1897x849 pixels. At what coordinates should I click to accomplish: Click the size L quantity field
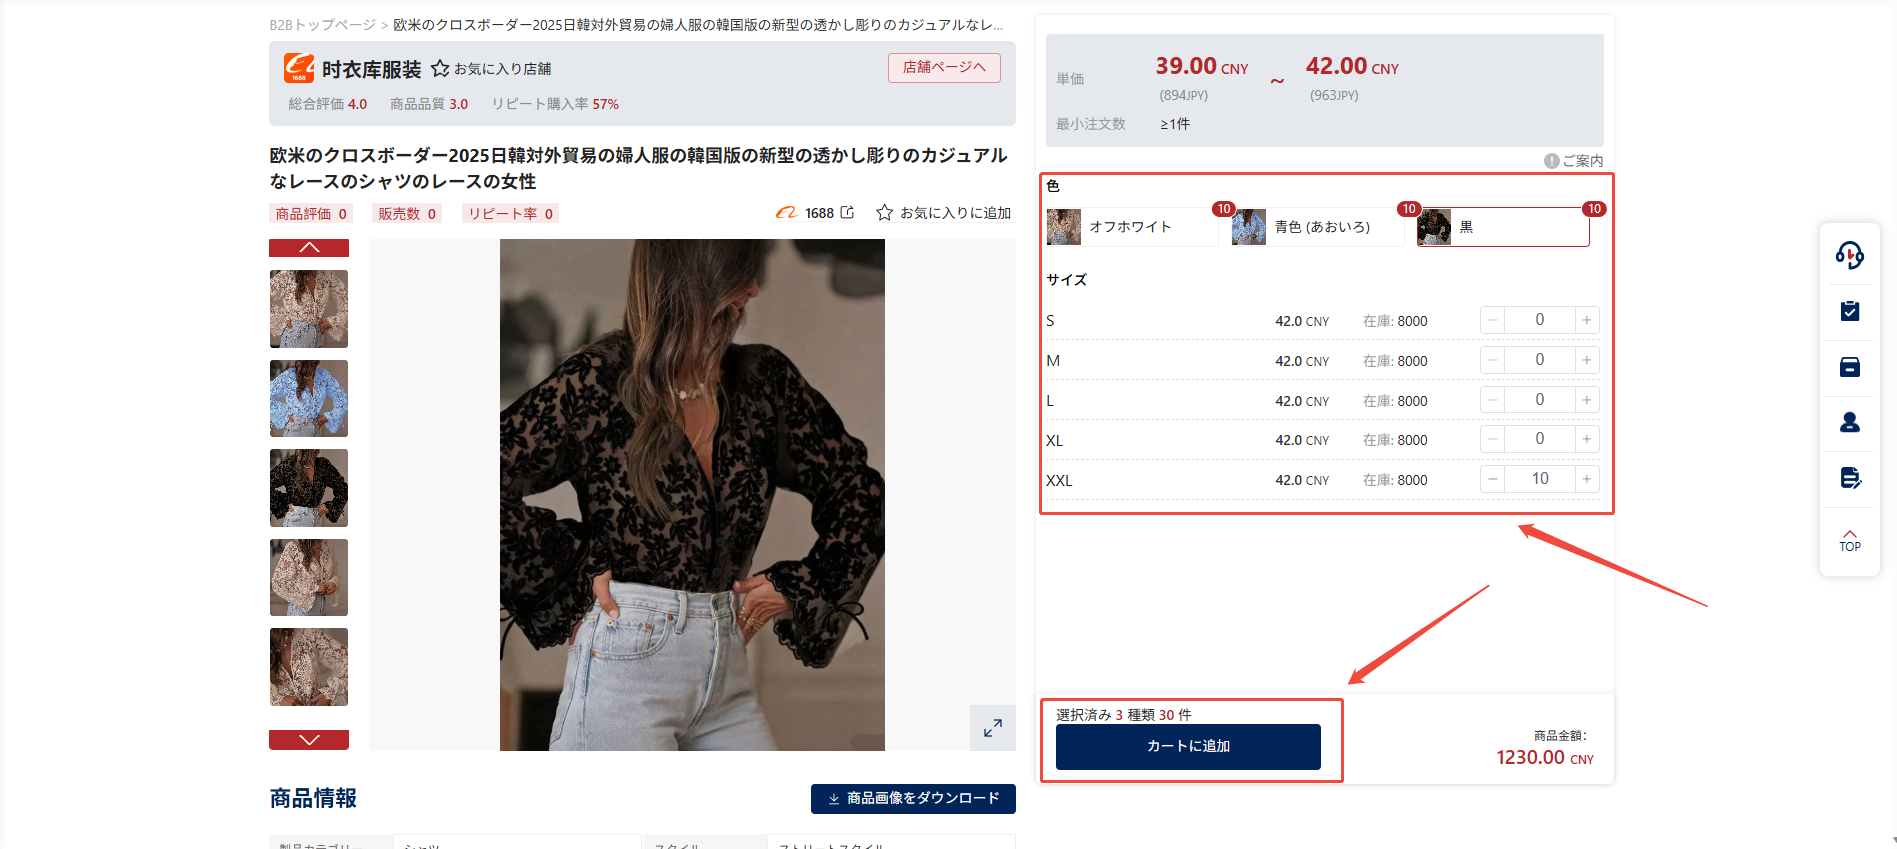tap(1540, 400)
